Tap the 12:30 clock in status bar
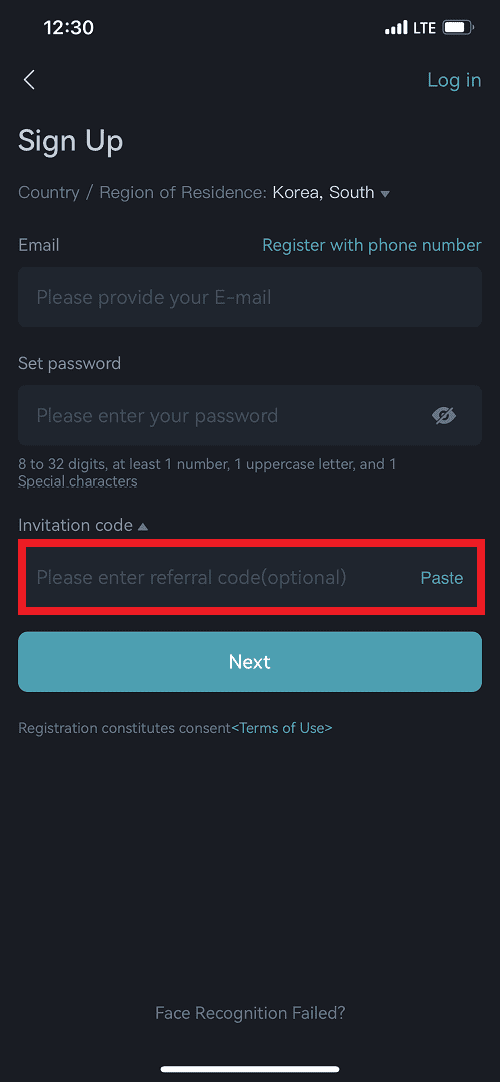Screen dimensions: 500x1082 (68, 28)
